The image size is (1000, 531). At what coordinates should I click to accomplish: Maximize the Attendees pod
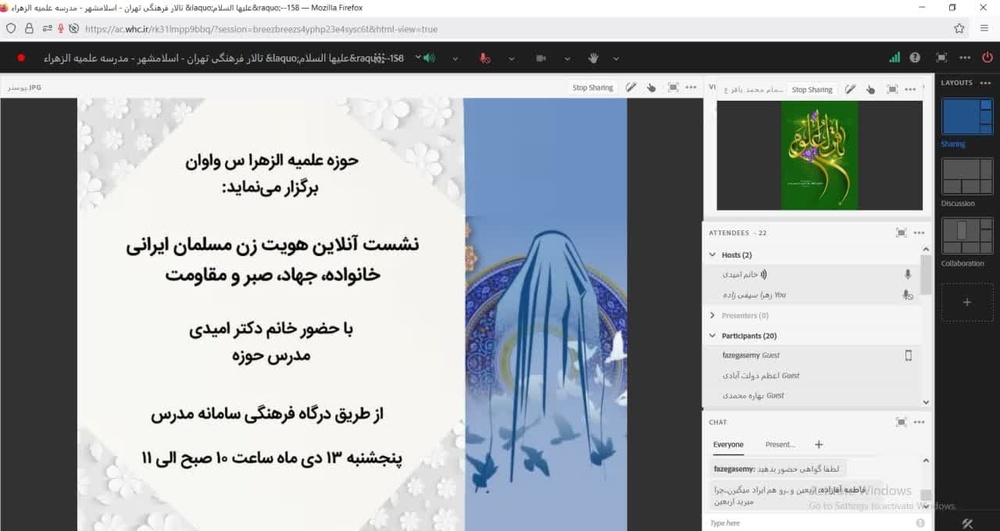(901, 233)
